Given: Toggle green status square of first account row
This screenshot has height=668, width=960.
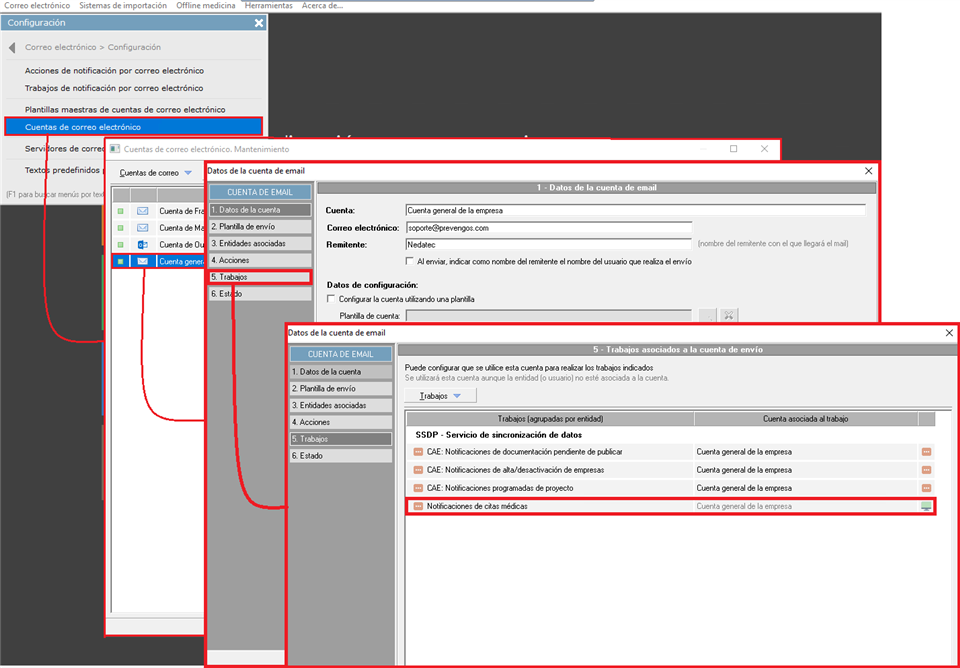Looking at the screenshot, I should click(121, 212).
